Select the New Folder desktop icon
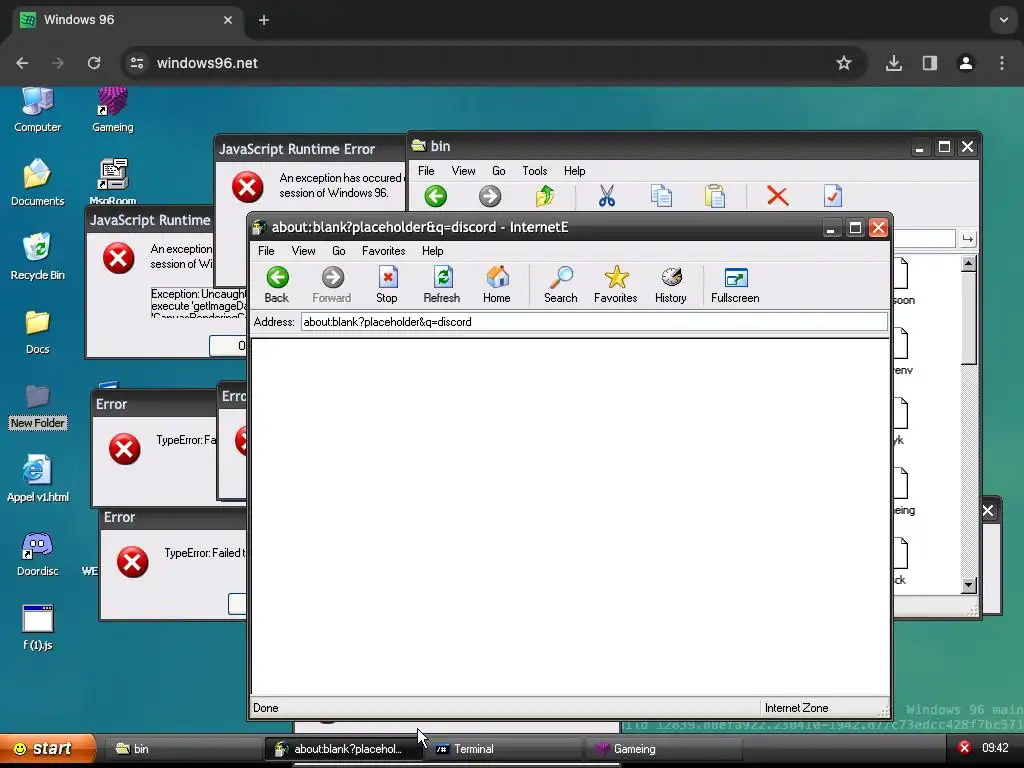This screenshot has width=1024, height=768. point(38,406)
